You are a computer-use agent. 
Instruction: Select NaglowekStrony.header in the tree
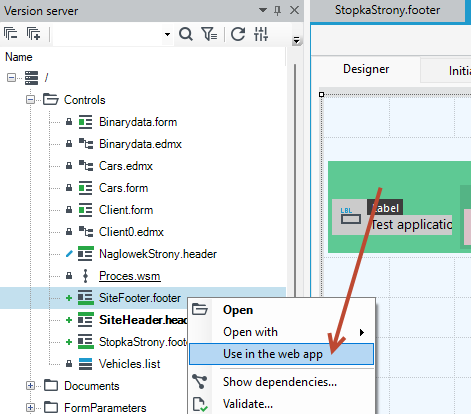point(158,254)
